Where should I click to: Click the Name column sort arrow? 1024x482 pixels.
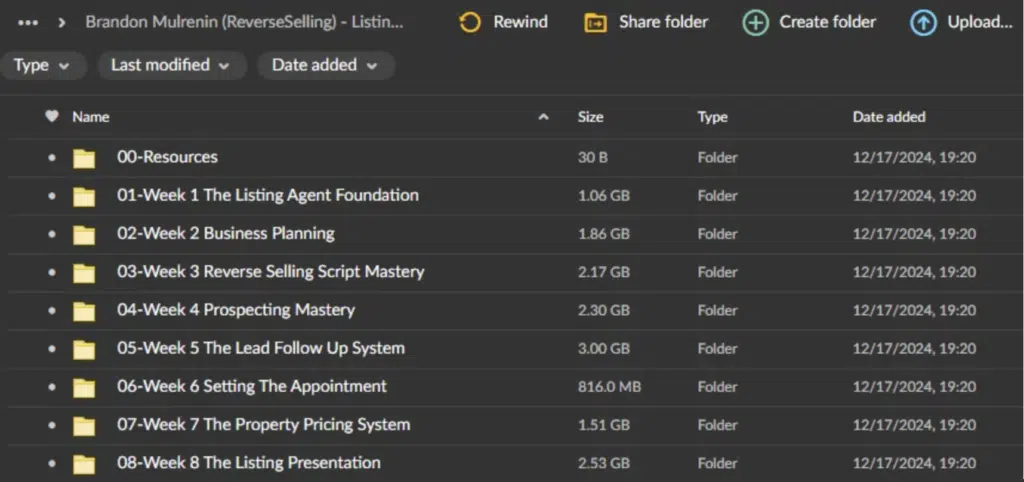click(x=543, y=118)
